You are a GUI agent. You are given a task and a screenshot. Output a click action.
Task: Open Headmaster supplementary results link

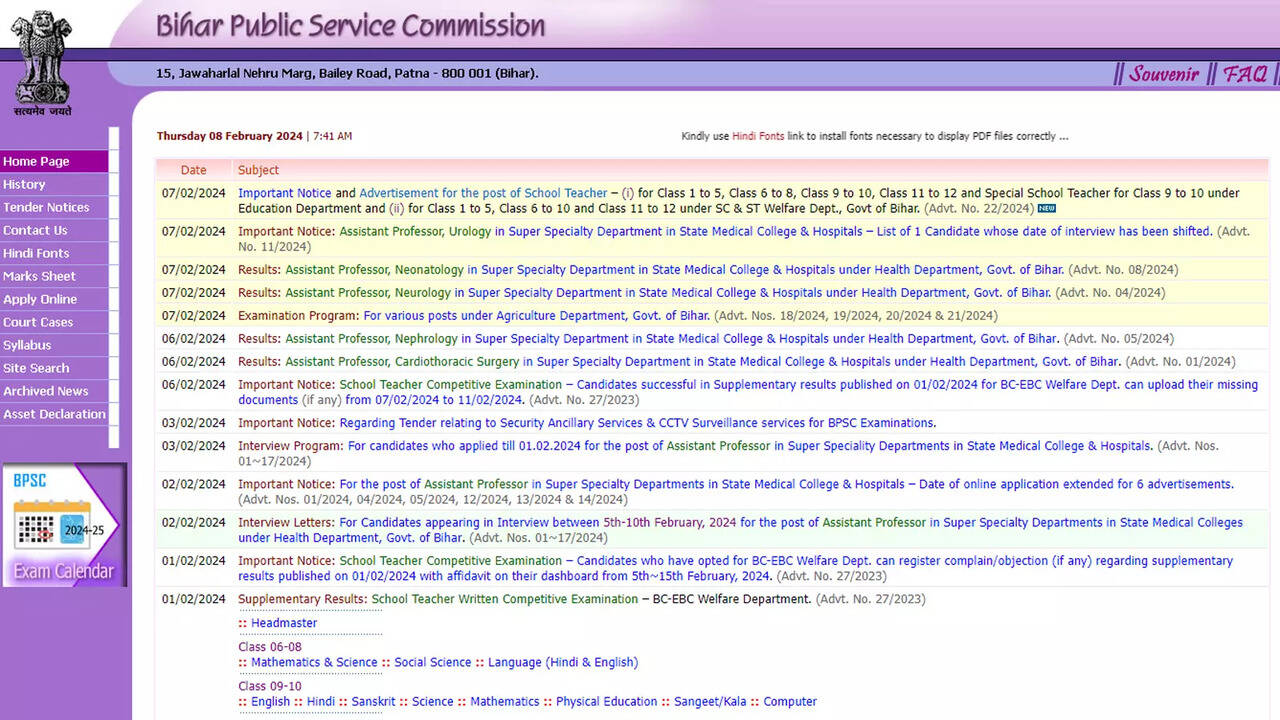[284, 623]
